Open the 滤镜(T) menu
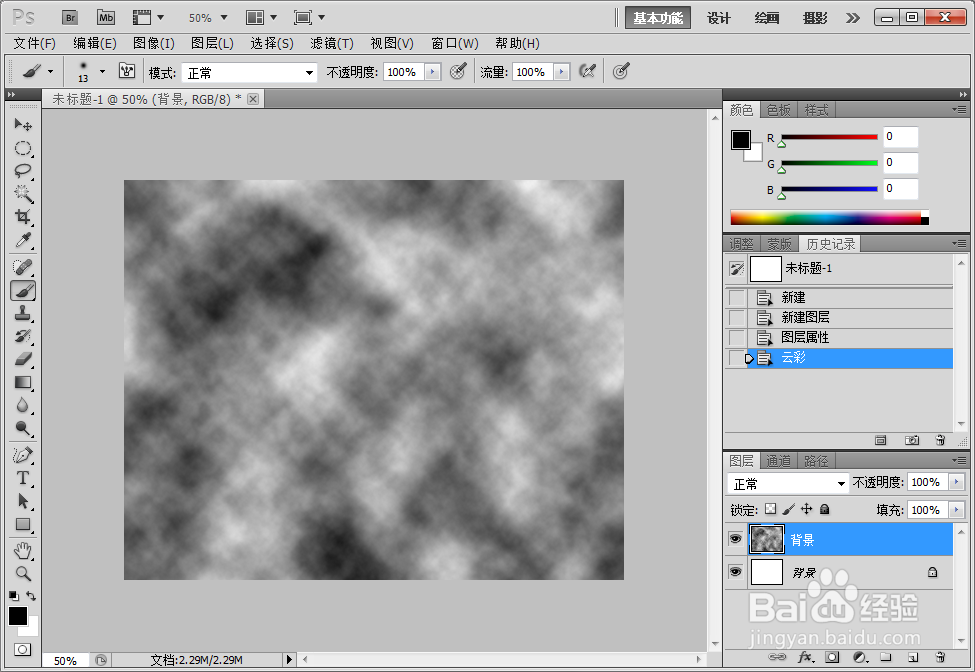Image resolution: width=975 pixels, height=672 pixels. 332,43
